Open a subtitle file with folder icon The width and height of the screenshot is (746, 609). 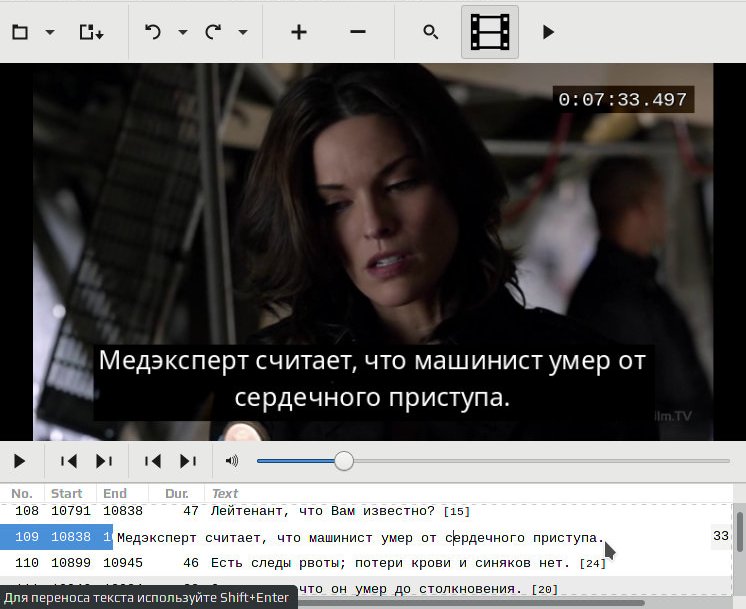point(20,32)
